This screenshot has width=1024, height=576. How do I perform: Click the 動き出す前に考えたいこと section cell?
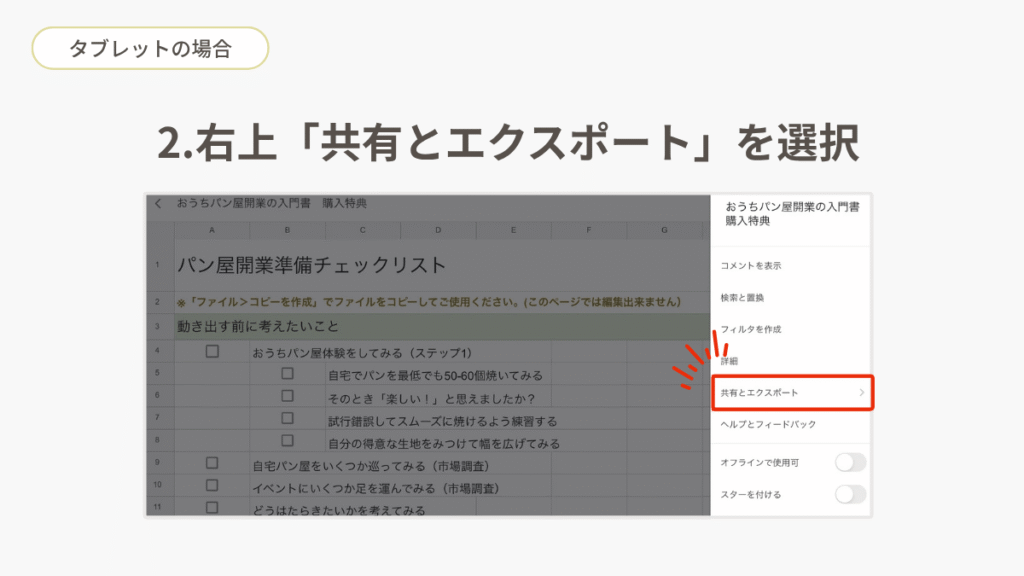click(x=442, y=327)
